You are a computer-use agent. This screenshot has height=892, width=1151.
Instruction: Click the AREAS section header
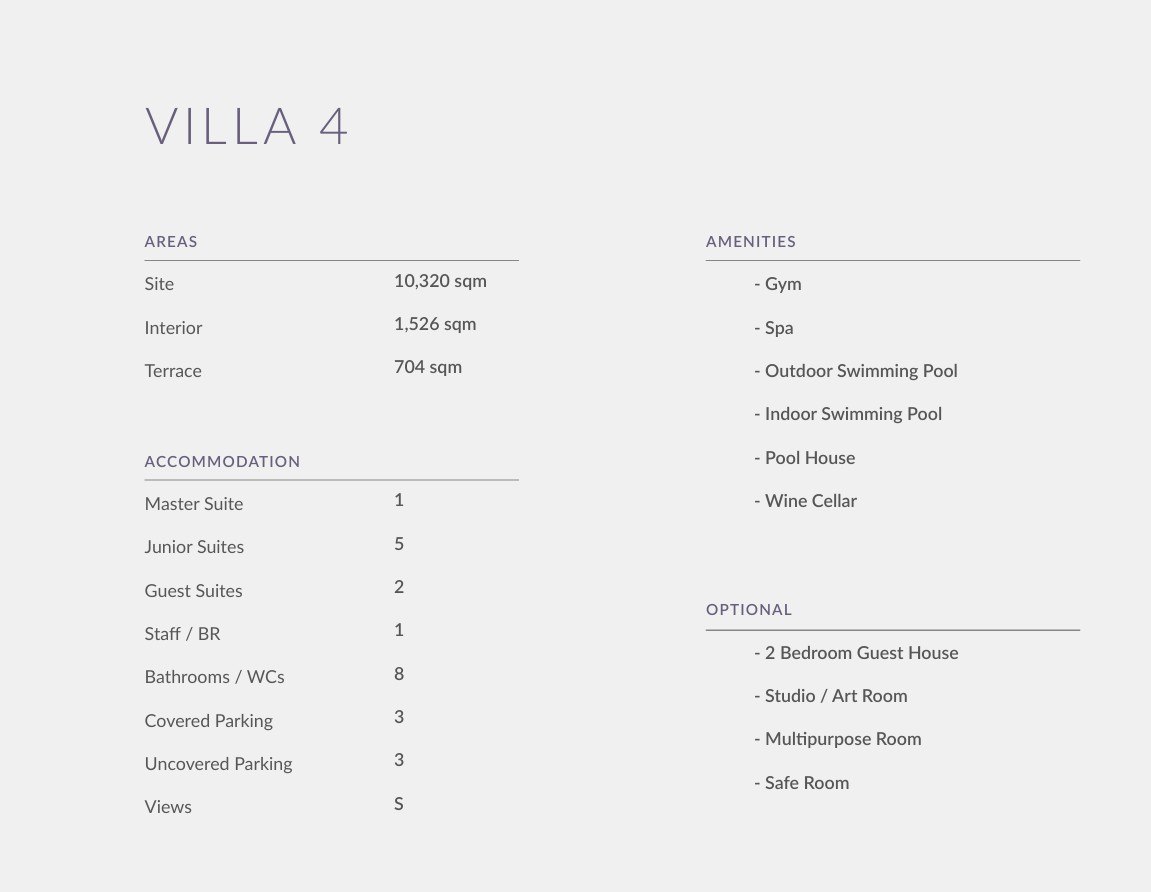click(x=171, y=241)
